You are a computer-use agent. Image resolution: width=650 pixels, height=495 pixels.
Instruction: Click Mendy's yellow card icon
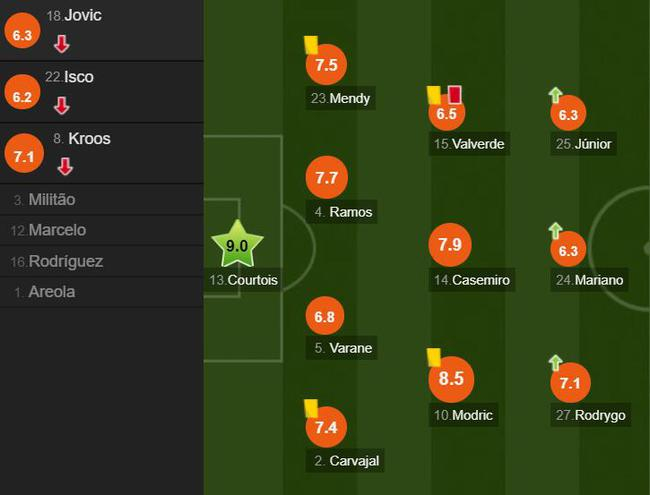coord(310,44)
